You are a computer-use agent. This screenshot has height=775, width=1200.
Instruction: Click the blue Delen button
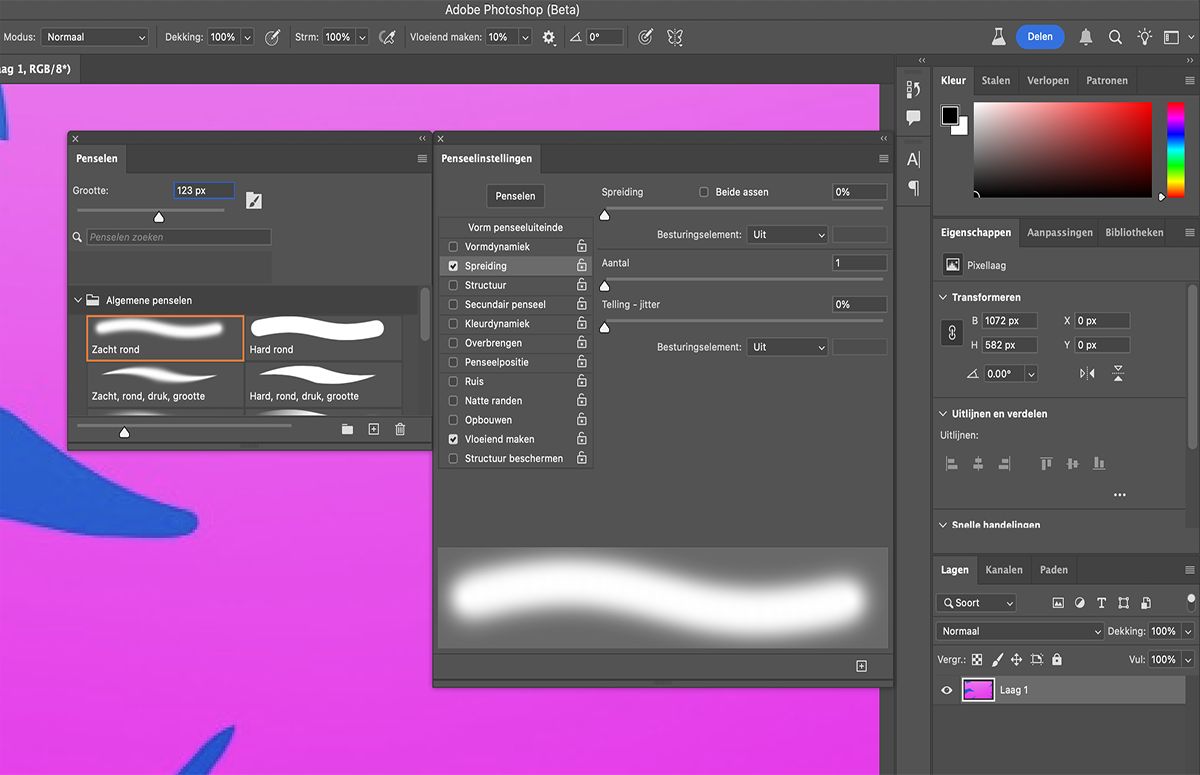(x=1040, y=37)
